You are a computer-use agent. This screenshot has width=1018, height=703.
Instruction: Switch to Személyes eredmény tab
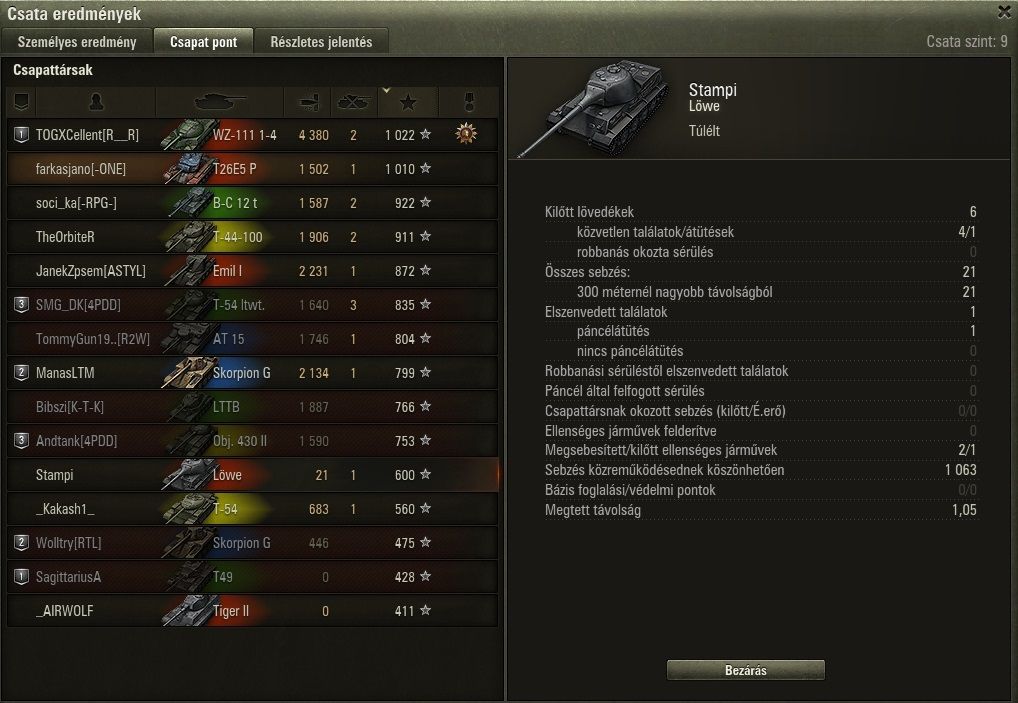pyautogui.click(x=77, y=42)
